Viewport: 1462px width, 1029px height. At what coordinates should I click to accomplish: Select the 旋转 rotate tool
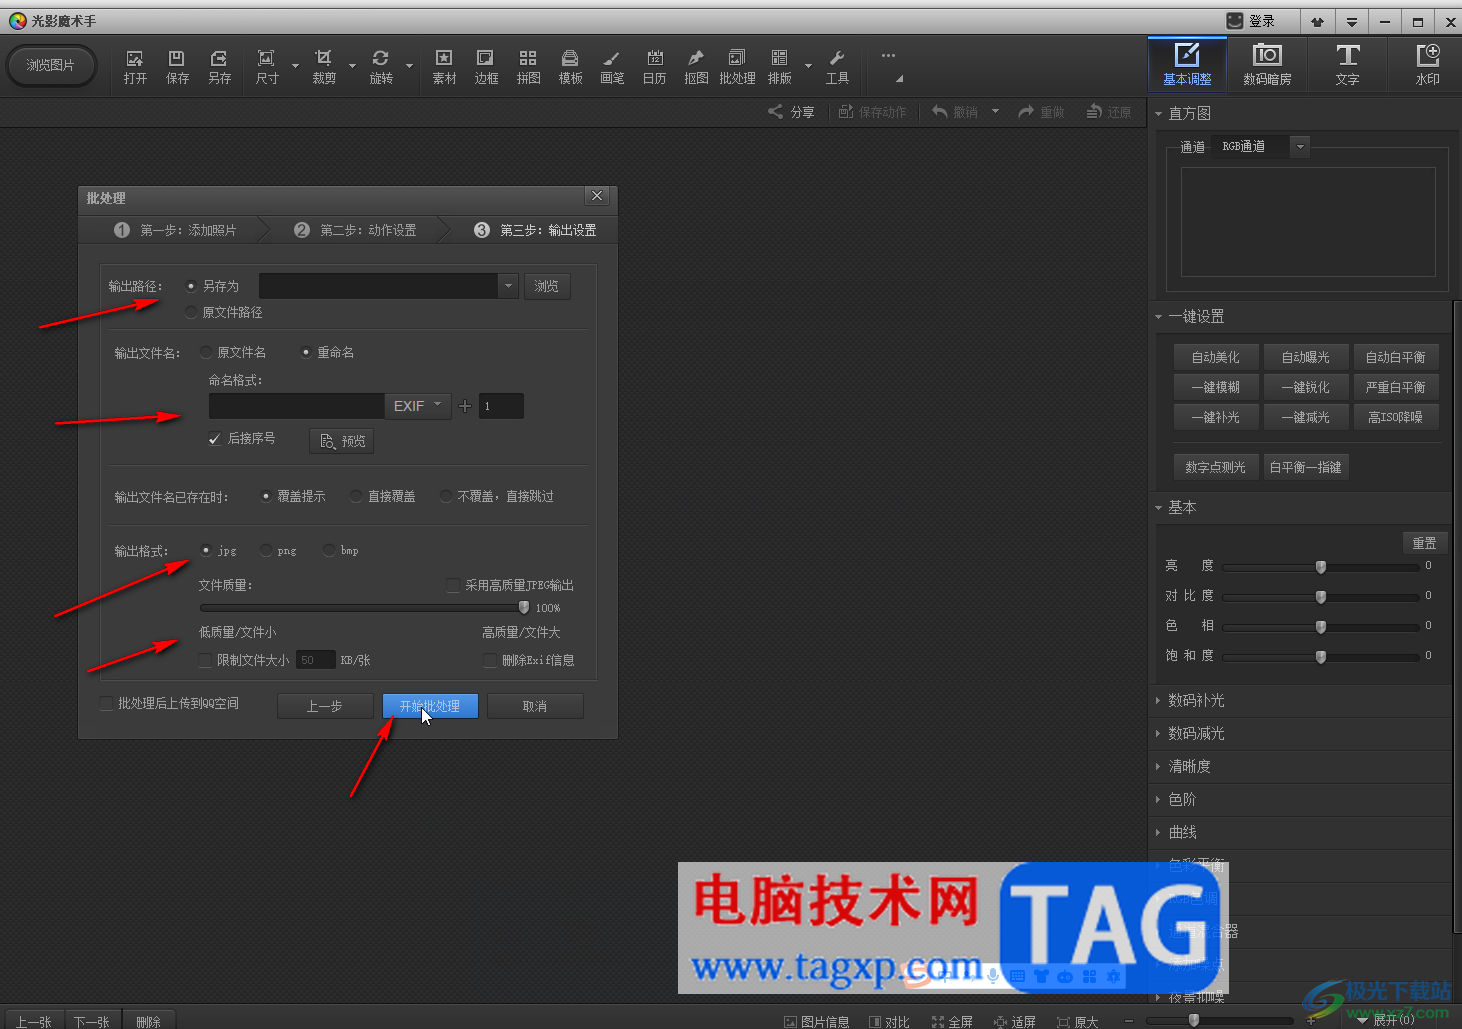[381, 67]
